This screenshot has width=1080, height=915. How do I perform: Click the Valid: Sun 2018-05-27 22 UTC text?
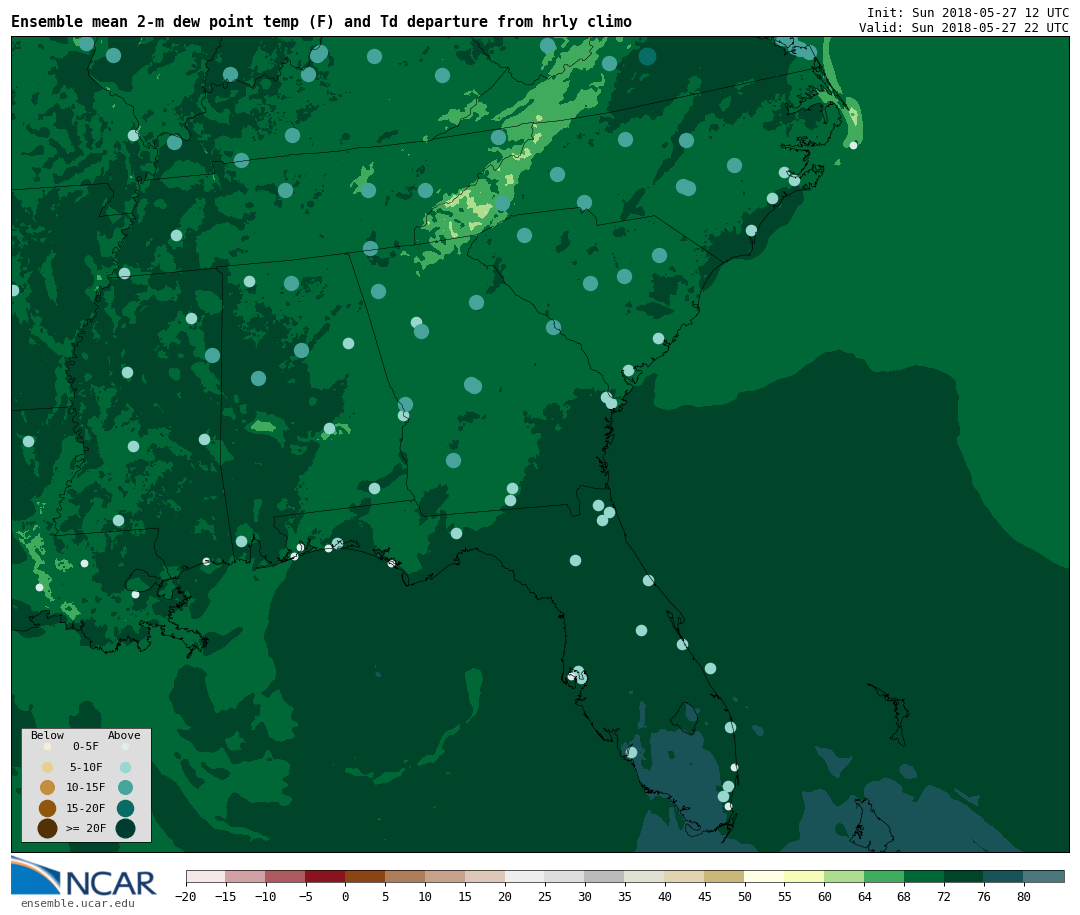(964, 28)
